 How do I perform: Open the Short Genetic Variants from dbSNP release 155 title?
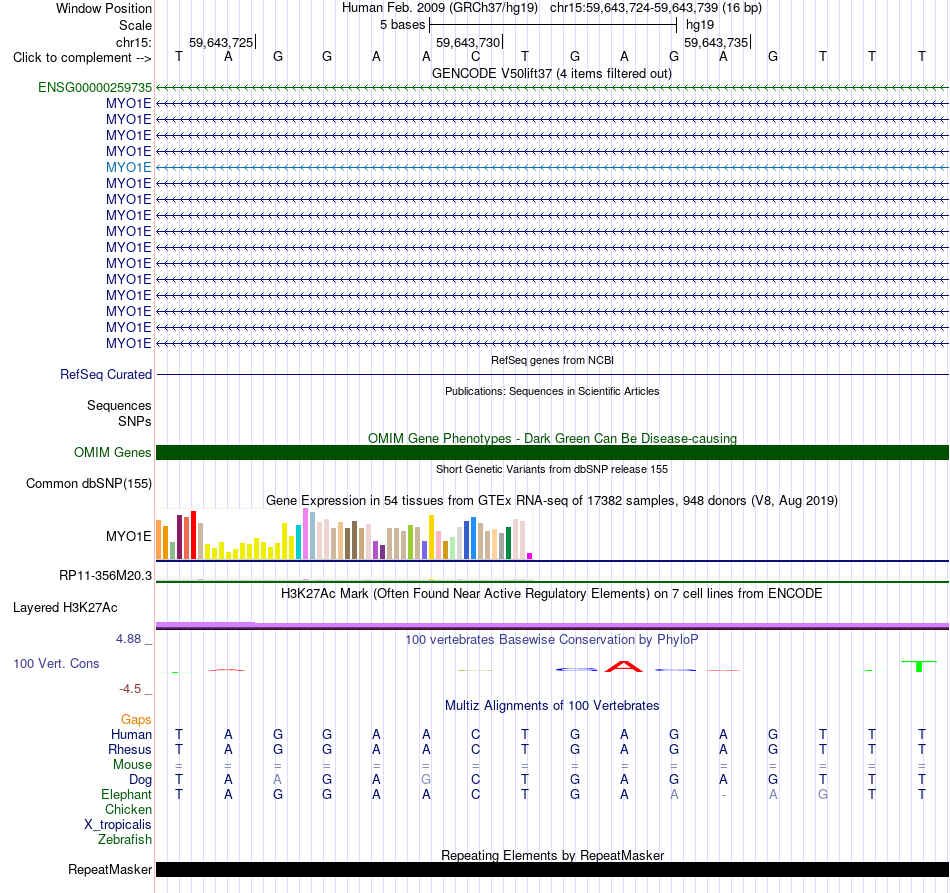click(x=552, y=469)
